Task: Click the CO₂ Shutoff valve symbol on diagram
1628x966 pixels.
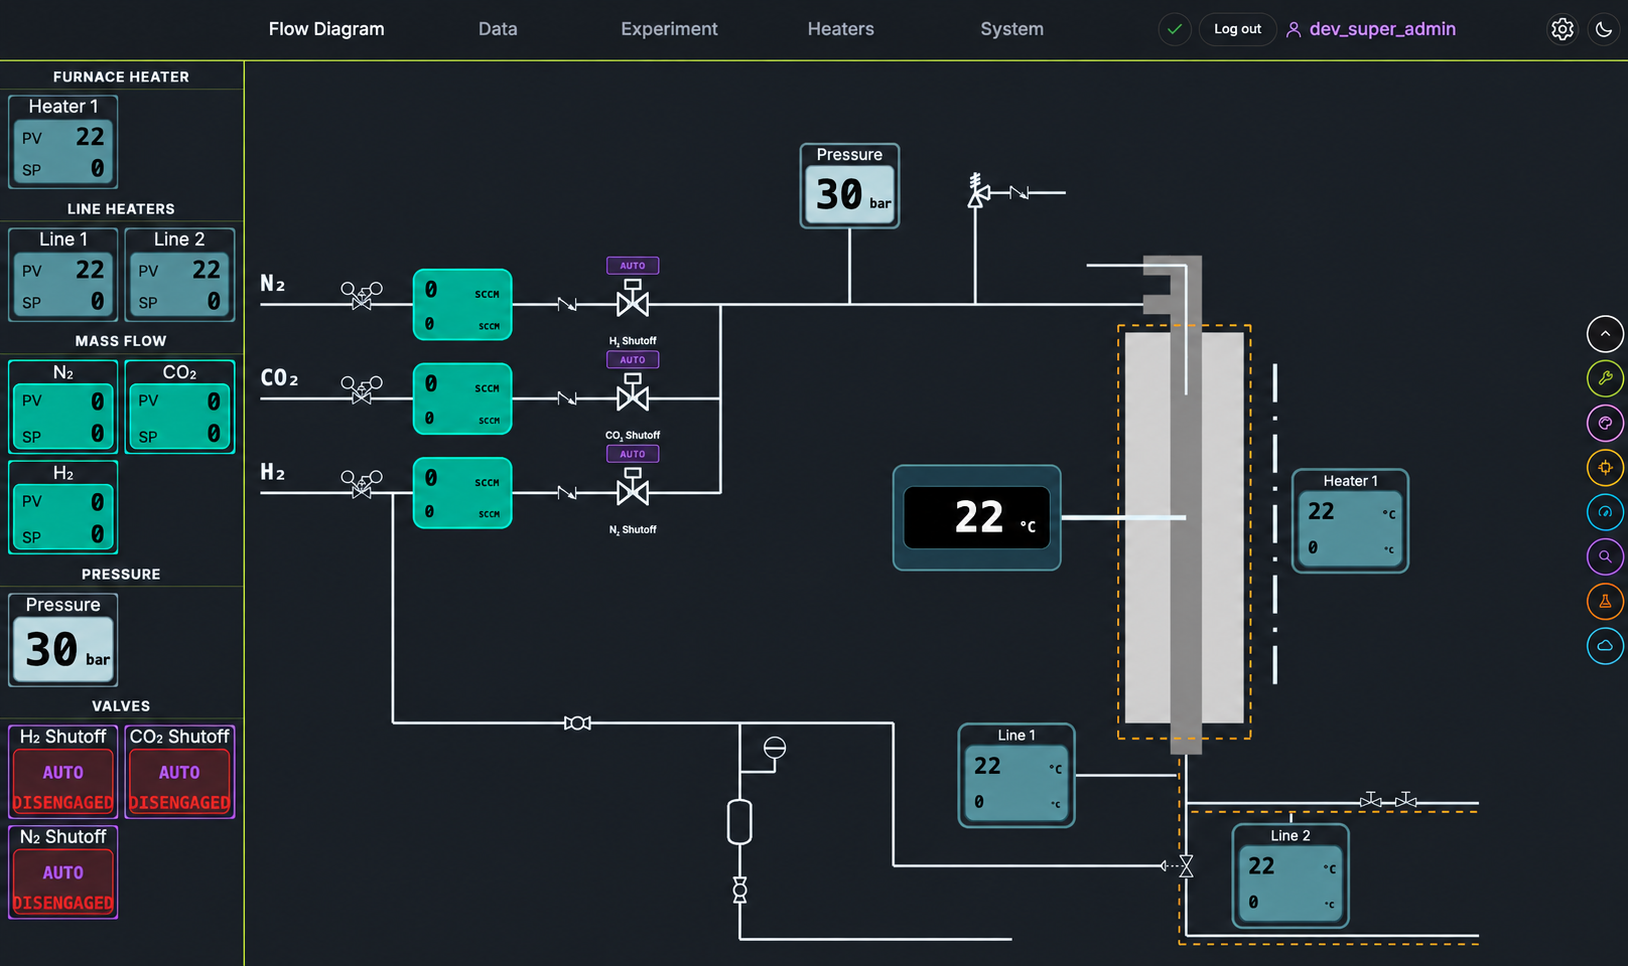Action: pos(632,393)
